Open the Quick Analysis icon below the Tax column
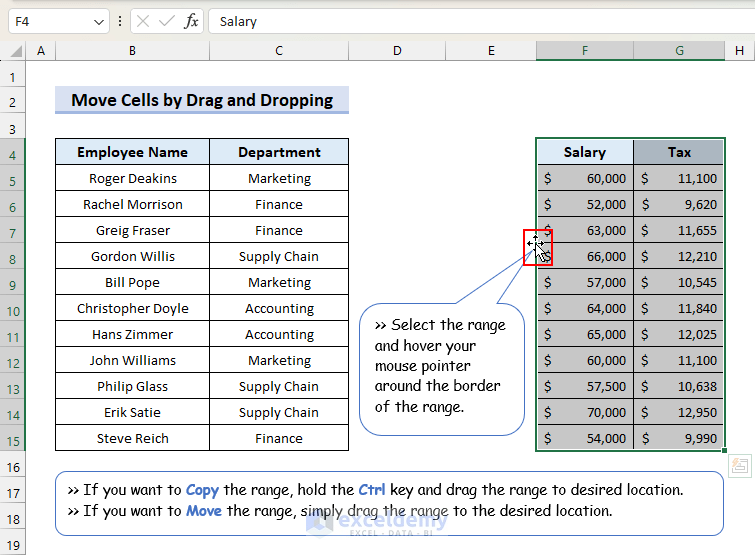 pos(739,465)
